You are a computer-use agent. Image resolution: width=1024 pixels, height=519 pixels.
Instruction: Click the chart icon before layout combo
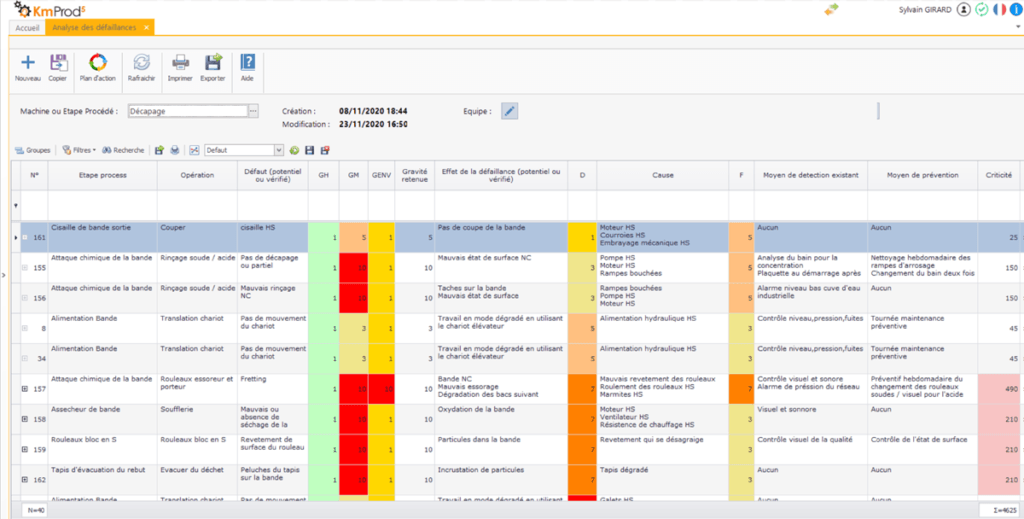tap(194, 150)
